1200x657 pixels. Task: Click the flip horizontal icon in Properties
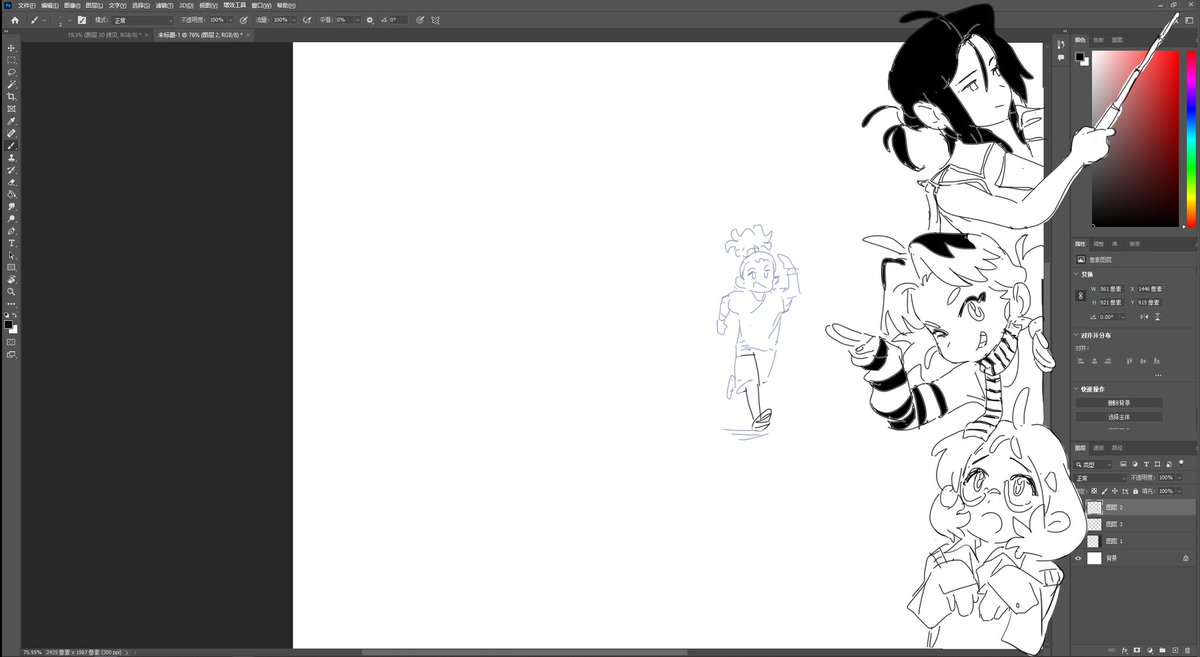tap(1142, 315)
